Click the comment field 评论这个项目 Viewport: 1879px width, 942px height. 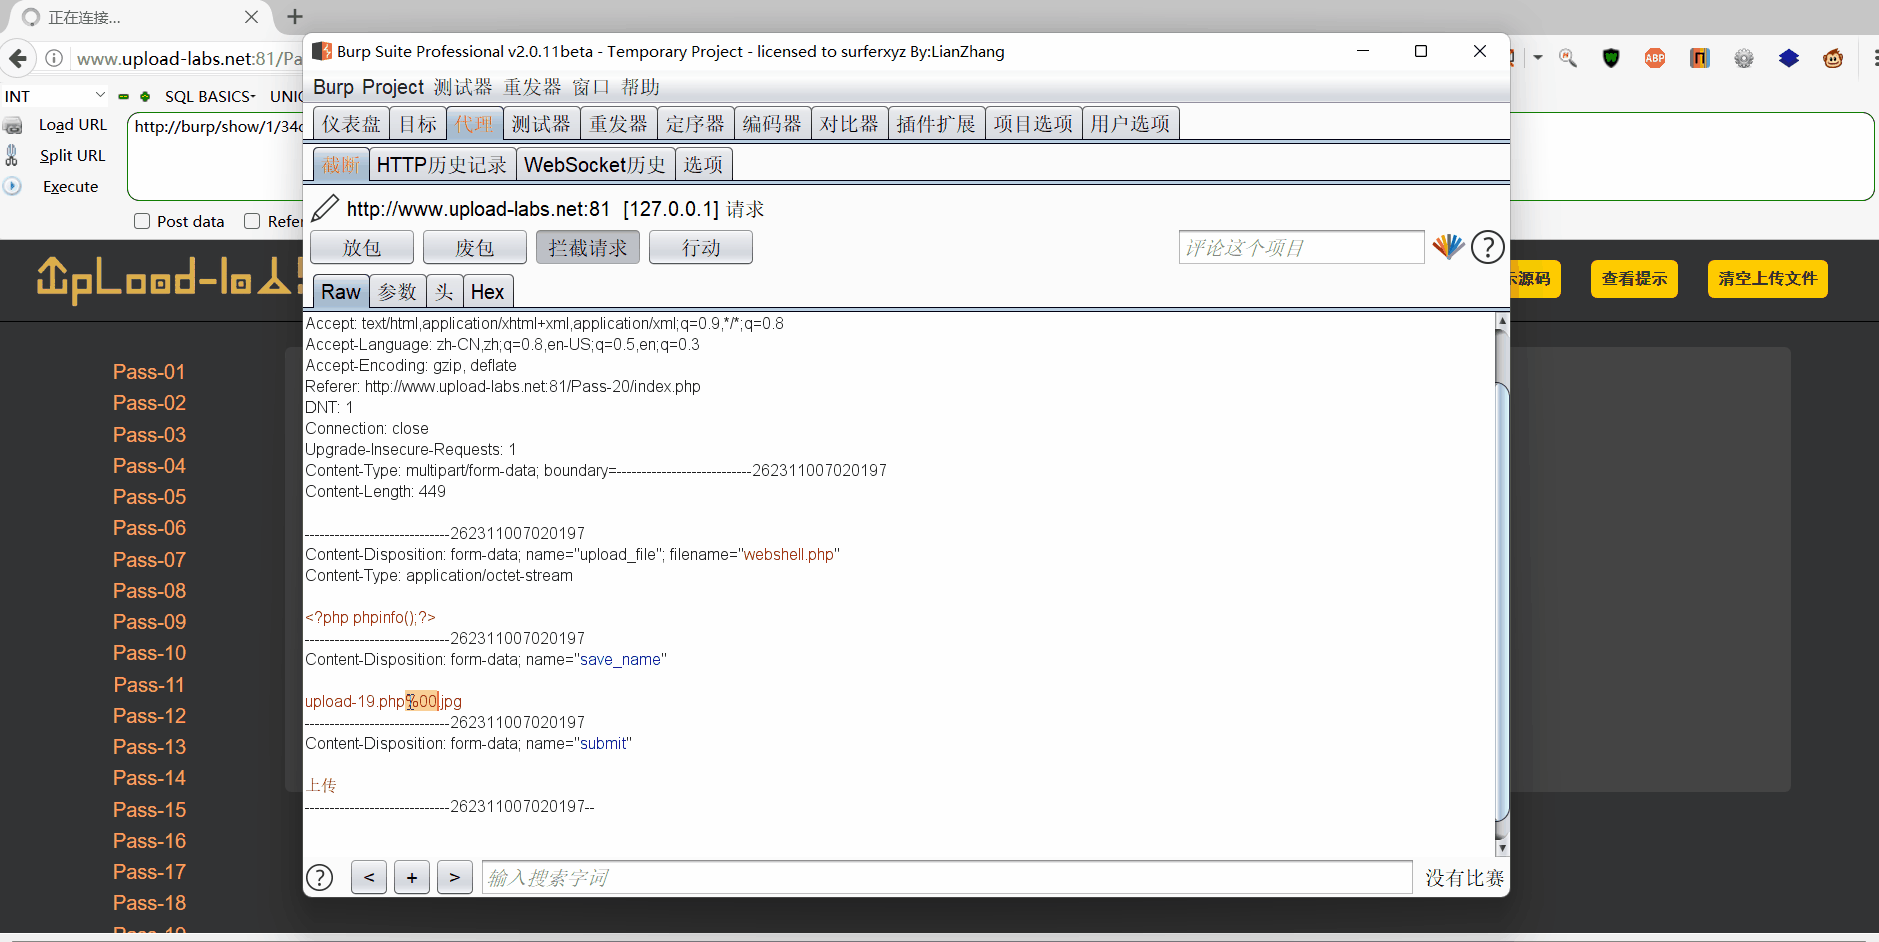tap(1301, 247)
